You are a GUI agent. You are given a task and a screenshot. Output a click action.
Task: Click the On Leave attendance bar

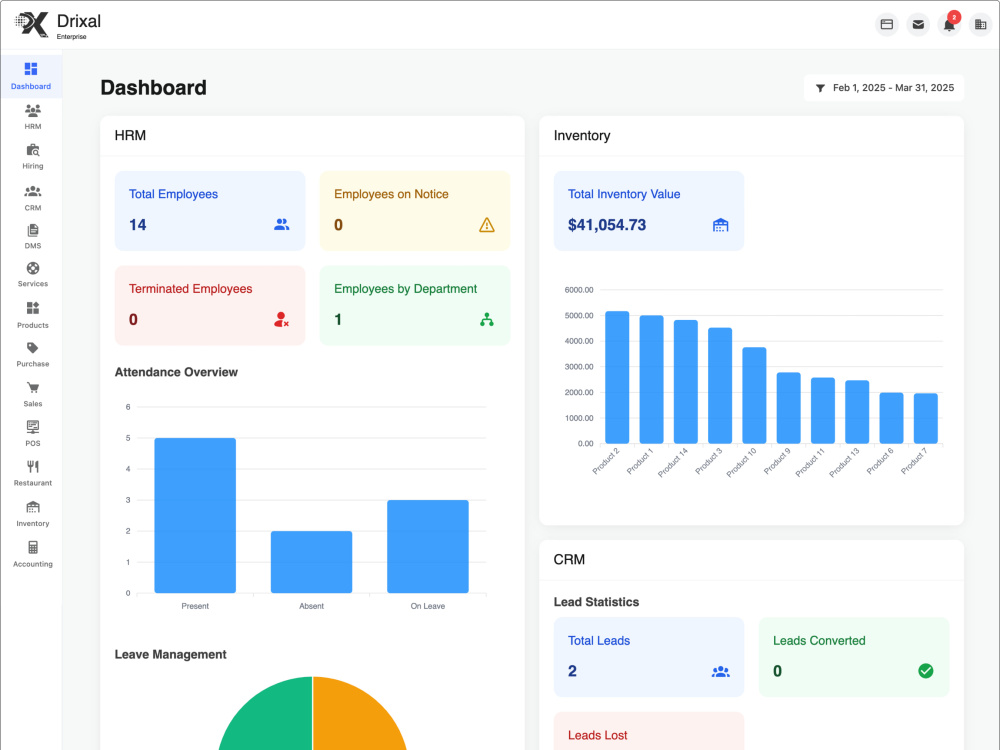click(x=428, y=547)
